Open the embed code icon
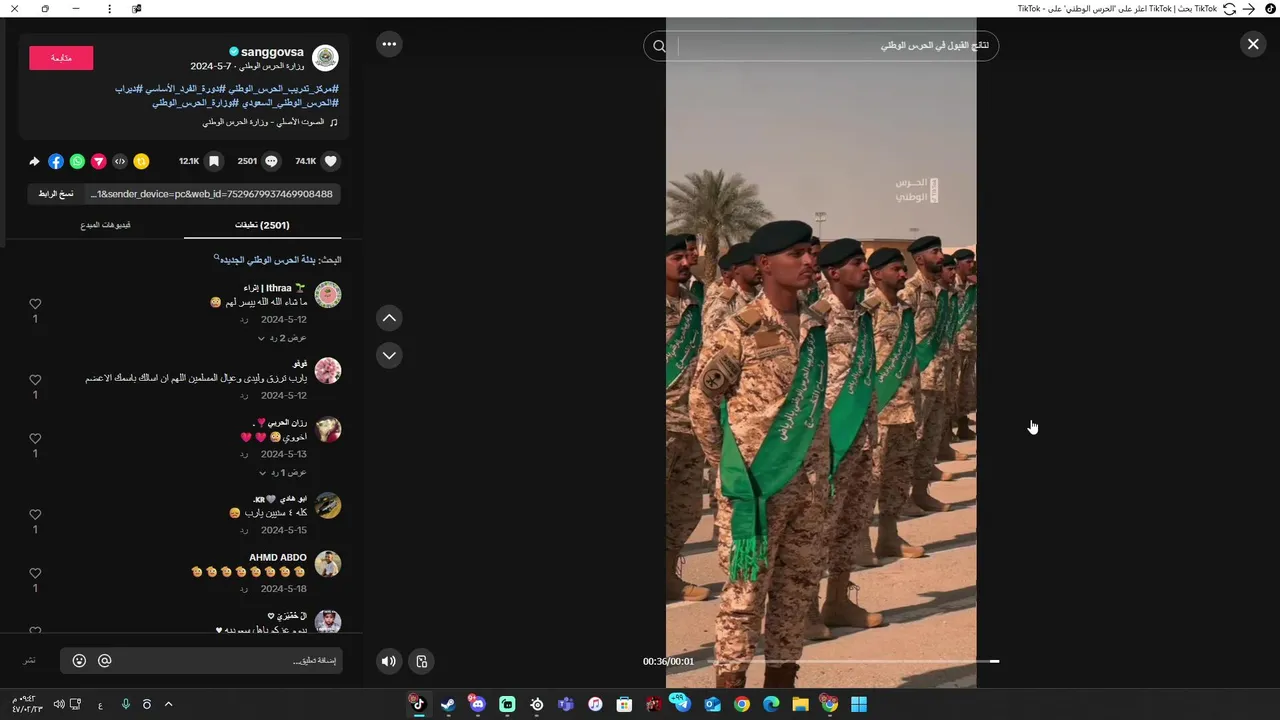 click(120, 161)
